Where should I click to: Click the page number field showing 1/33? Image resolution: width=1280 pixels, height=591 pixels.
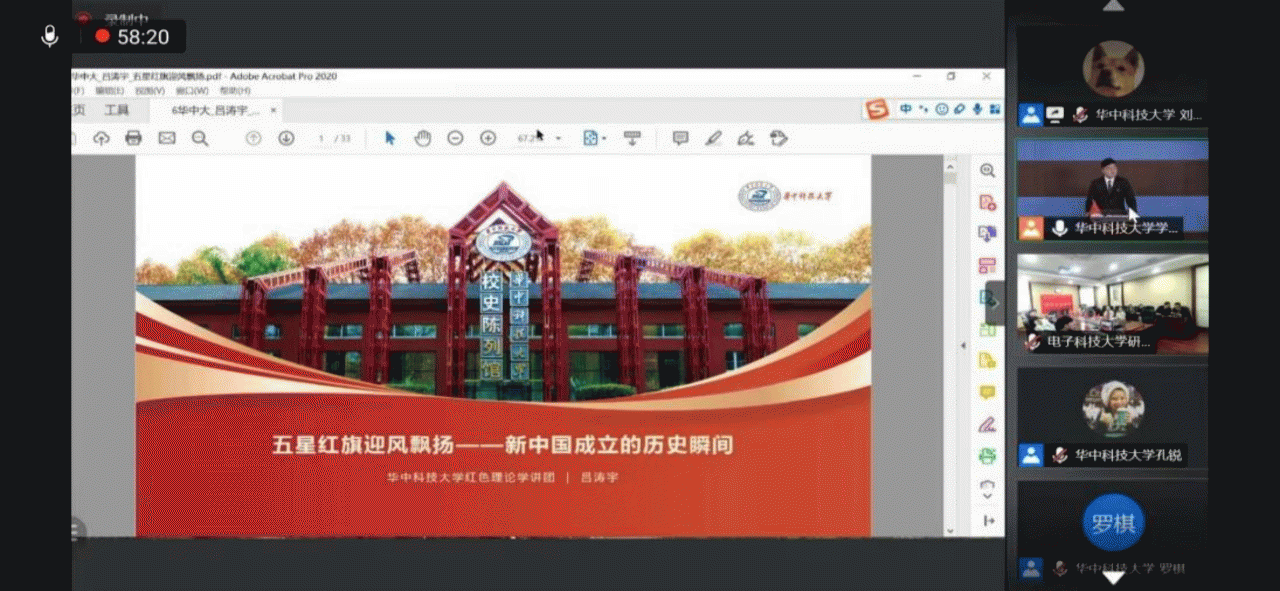pyautogui.click(x=330, y=138)
